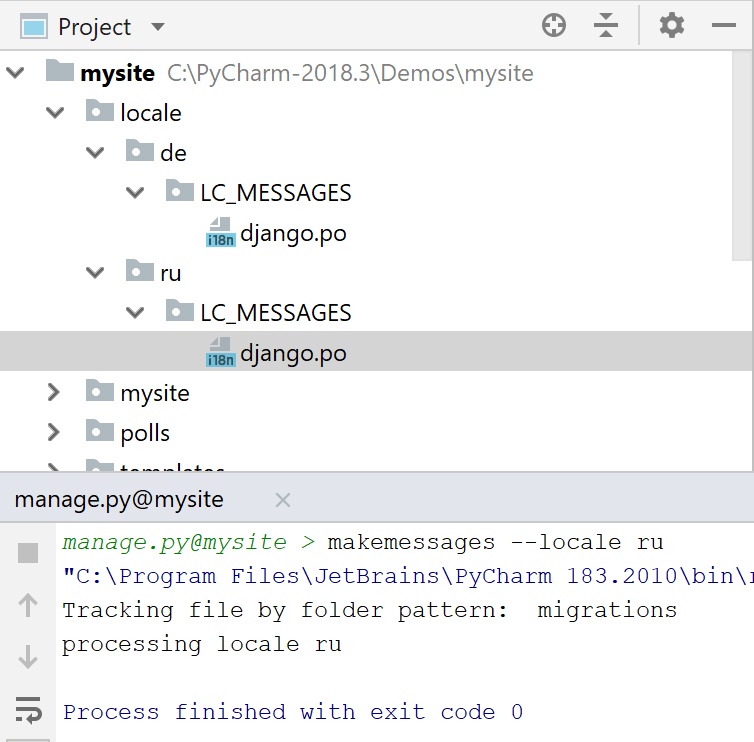Click the locale folder icon
The height and width of the screenshot is (742, 754).
pyautogui.click(x=100, y=111)
